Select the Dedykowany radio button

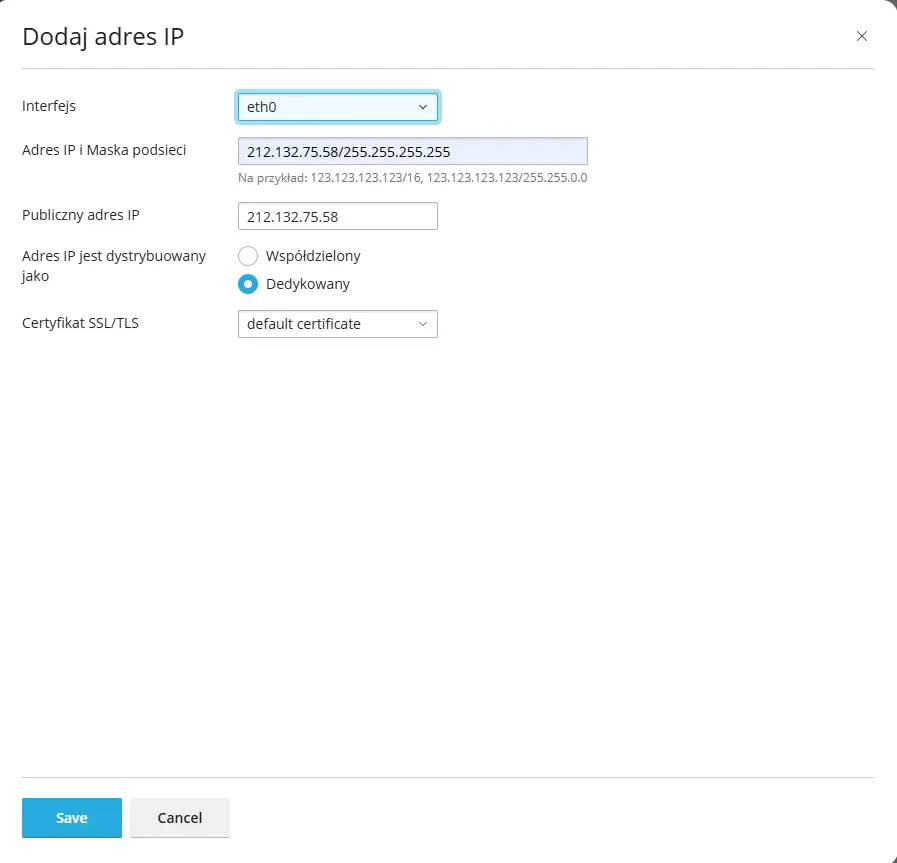248,284
